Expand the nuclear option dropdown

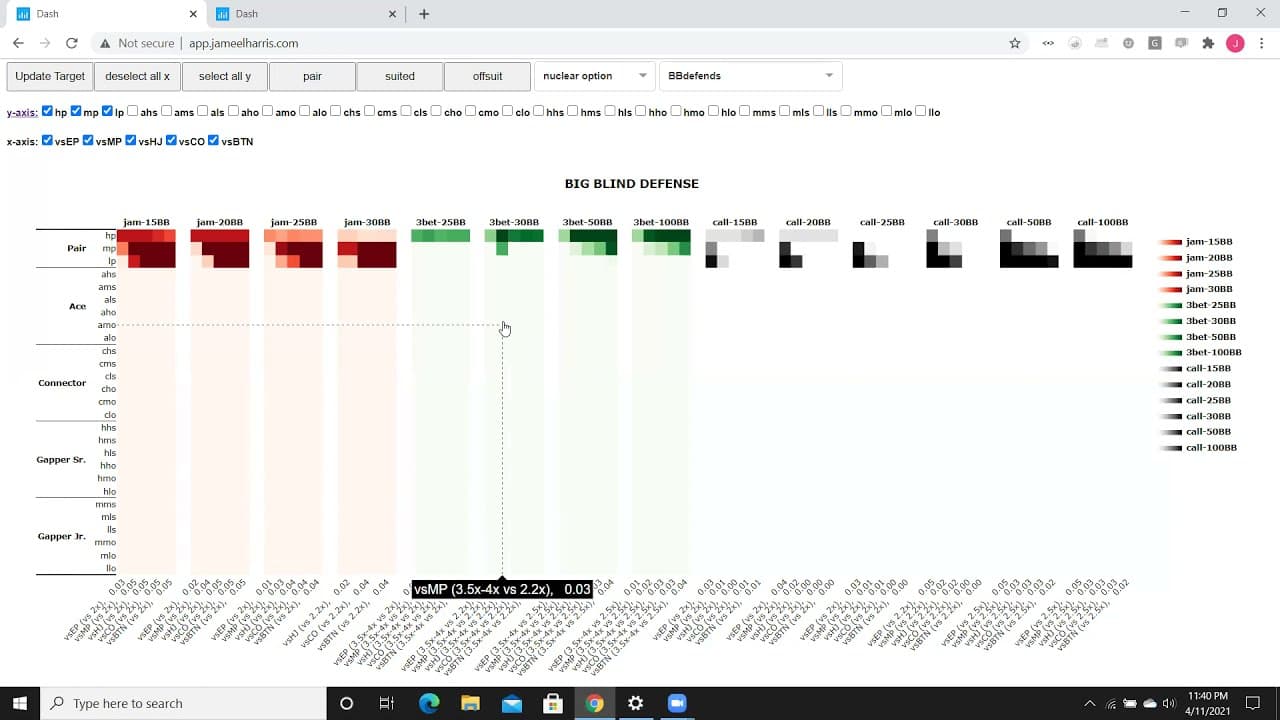click(x=594, y=76)
